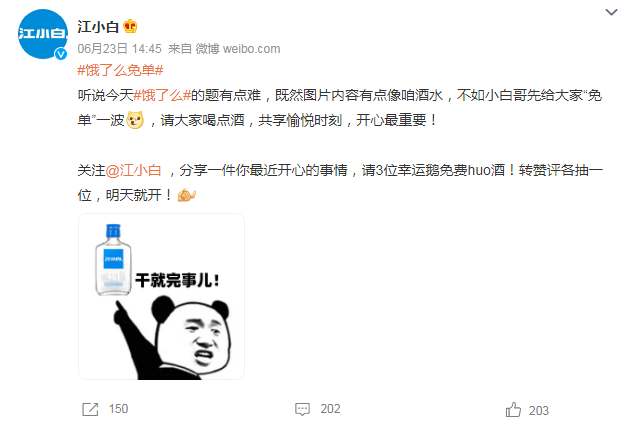Click the repost share icon
619x427 pixels.
[x=90, y=409]
